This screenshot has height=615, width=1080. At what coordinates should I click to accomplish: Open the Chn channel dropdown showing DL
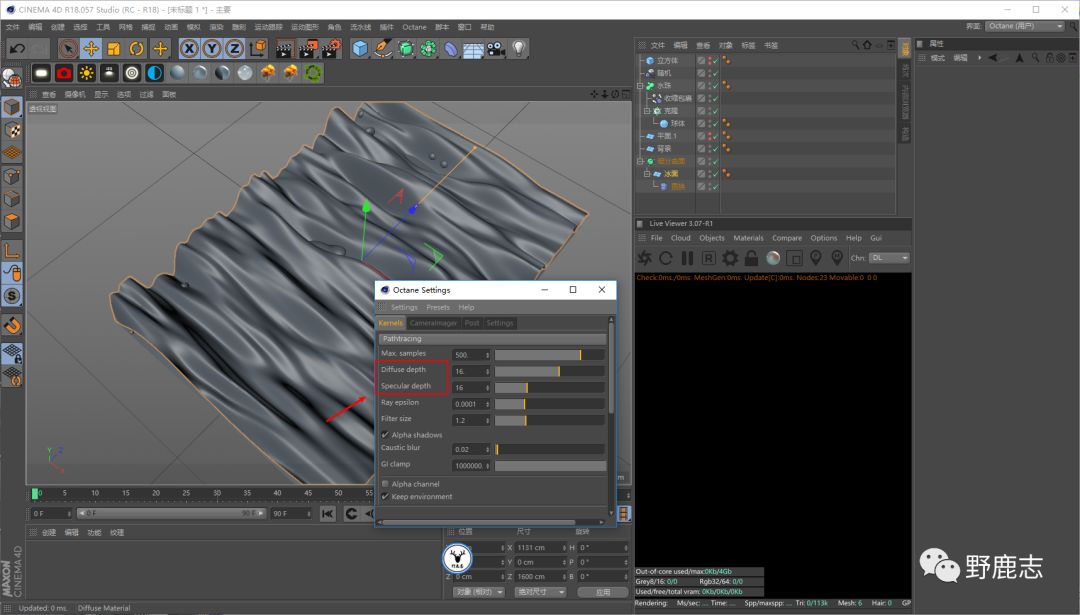coord(889,258)
